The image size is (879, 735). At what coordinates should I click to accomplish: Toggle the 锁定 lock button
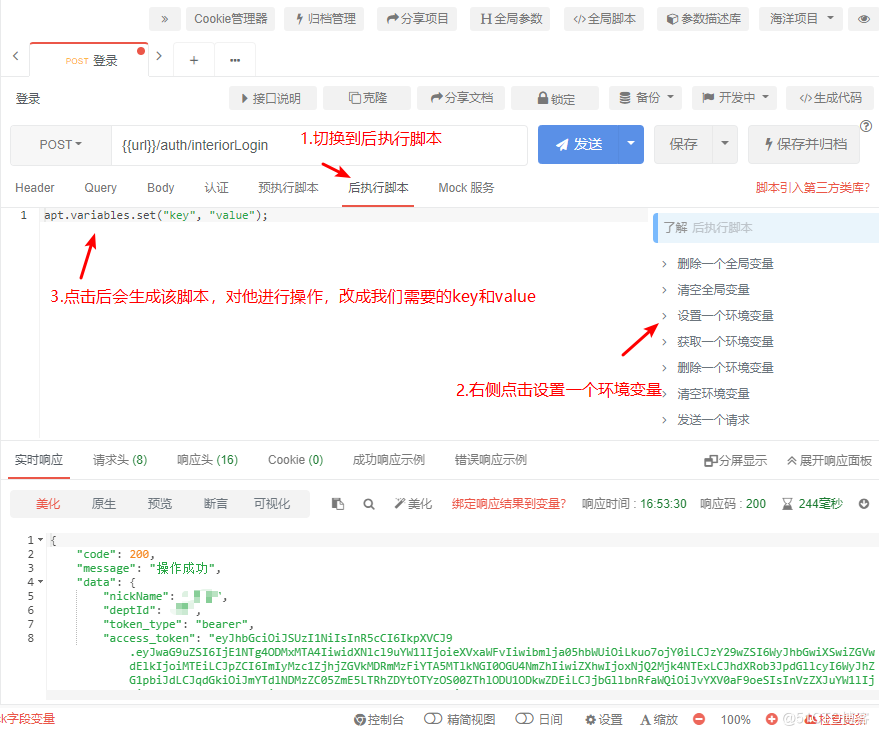[x=556, y=98]
